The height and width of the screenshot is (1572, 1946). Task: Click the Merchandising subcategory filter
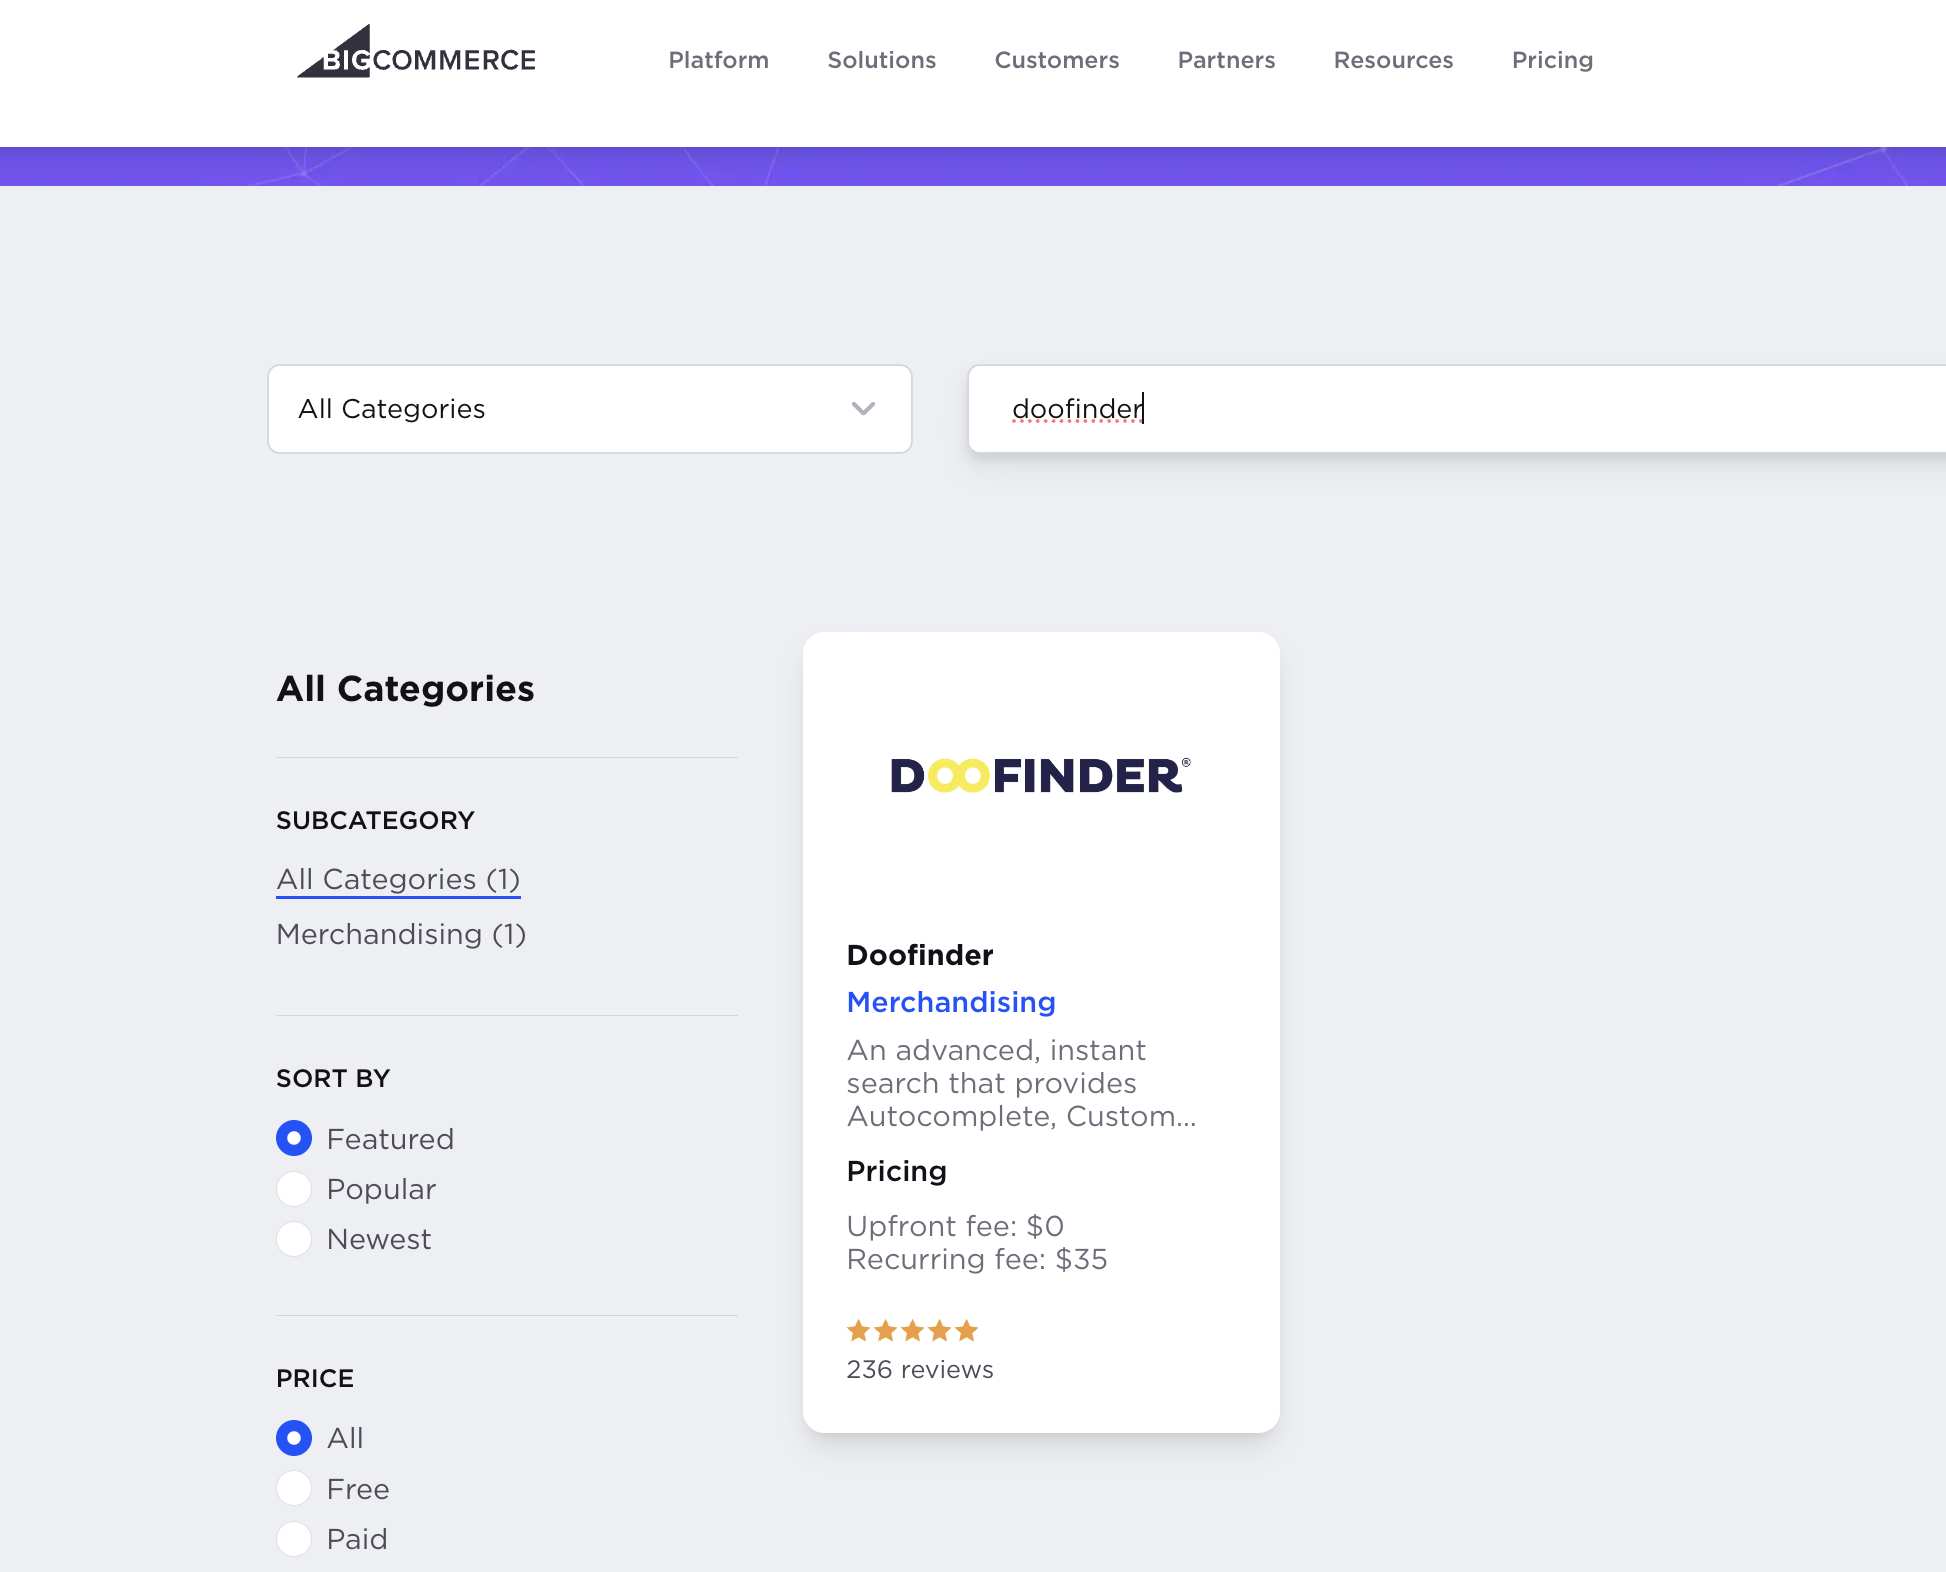click(401, 934)
